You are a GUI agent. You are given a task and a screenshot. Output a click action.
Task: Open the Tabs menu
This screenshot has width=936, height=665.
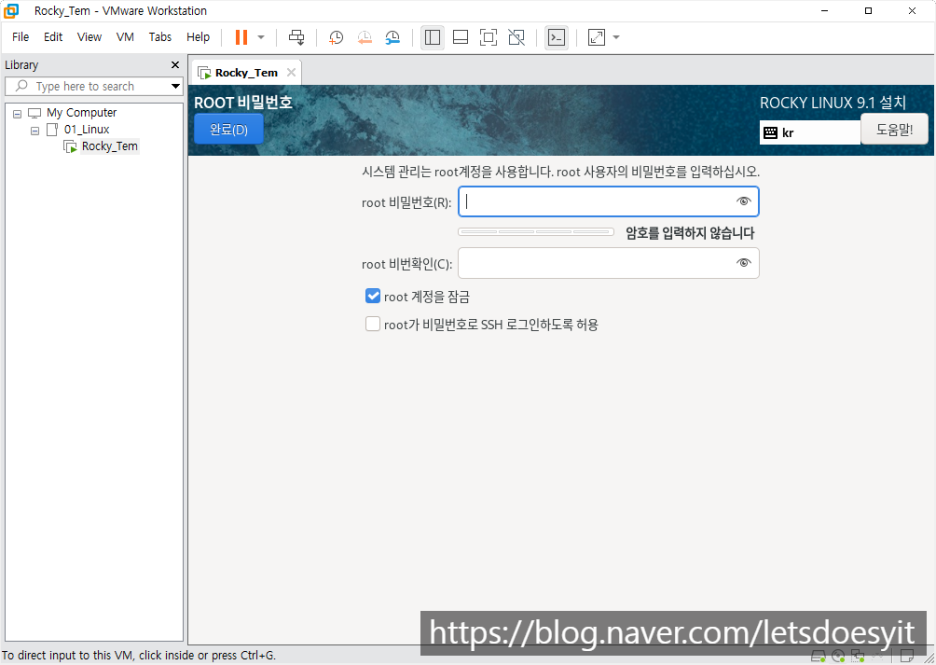pos(160,37)
